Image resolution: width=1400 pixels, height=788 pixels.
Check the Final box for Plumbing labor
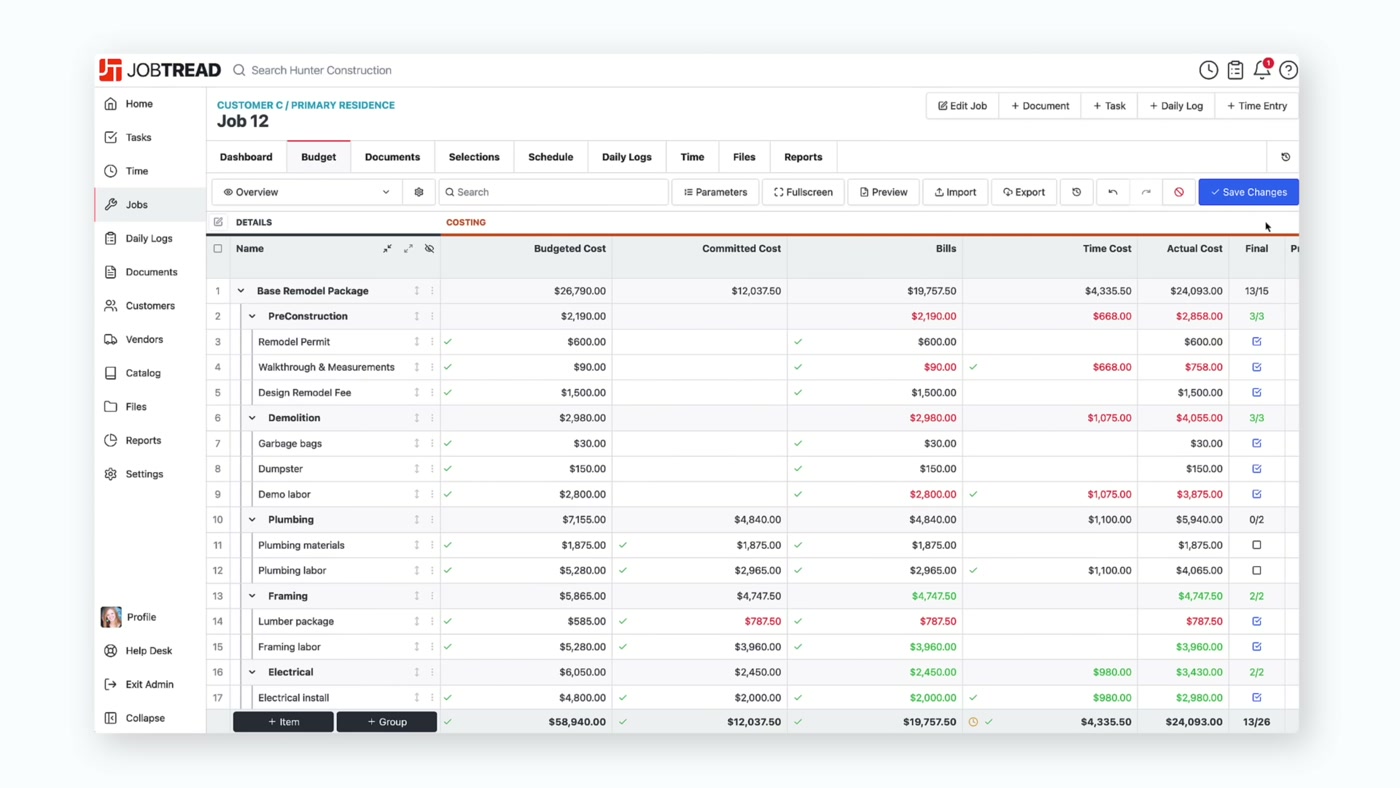[1257, 571]
